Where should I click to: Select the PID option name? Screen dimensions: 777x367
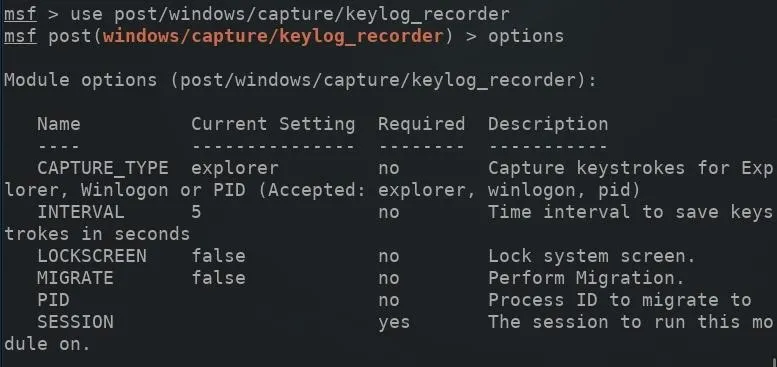pos(53,300)
